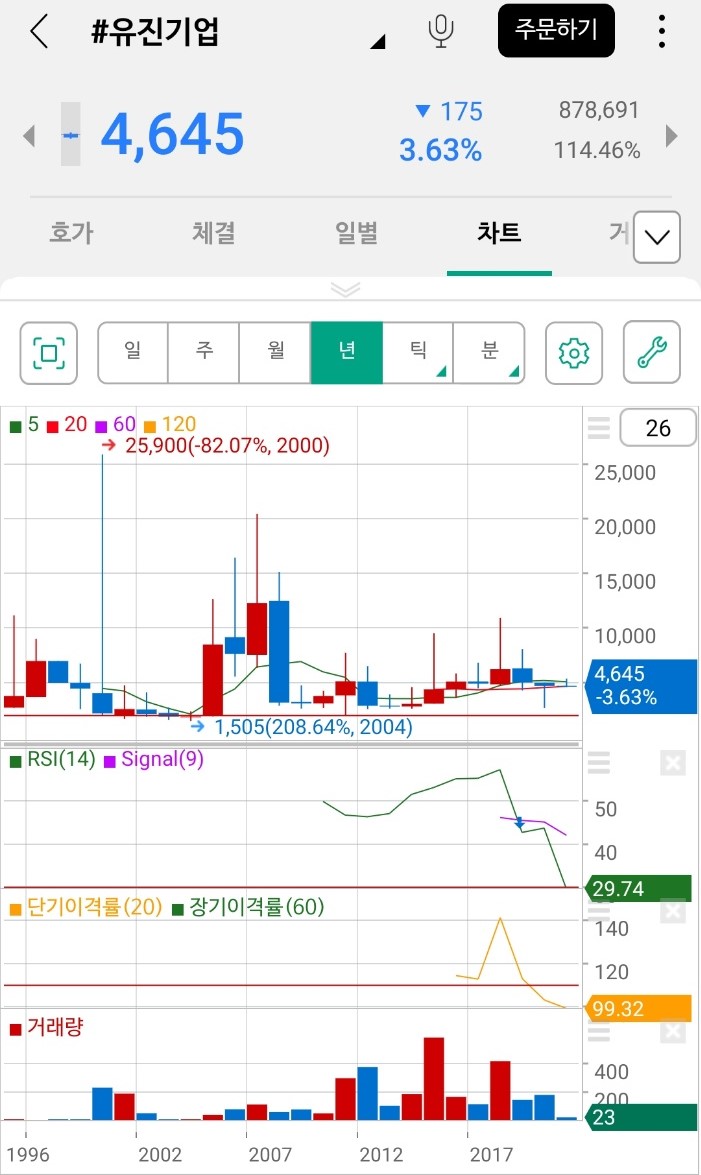Select 년 yearly chart period
The width and height of the screenshot is (701, 1175).
tap(346, 353)
